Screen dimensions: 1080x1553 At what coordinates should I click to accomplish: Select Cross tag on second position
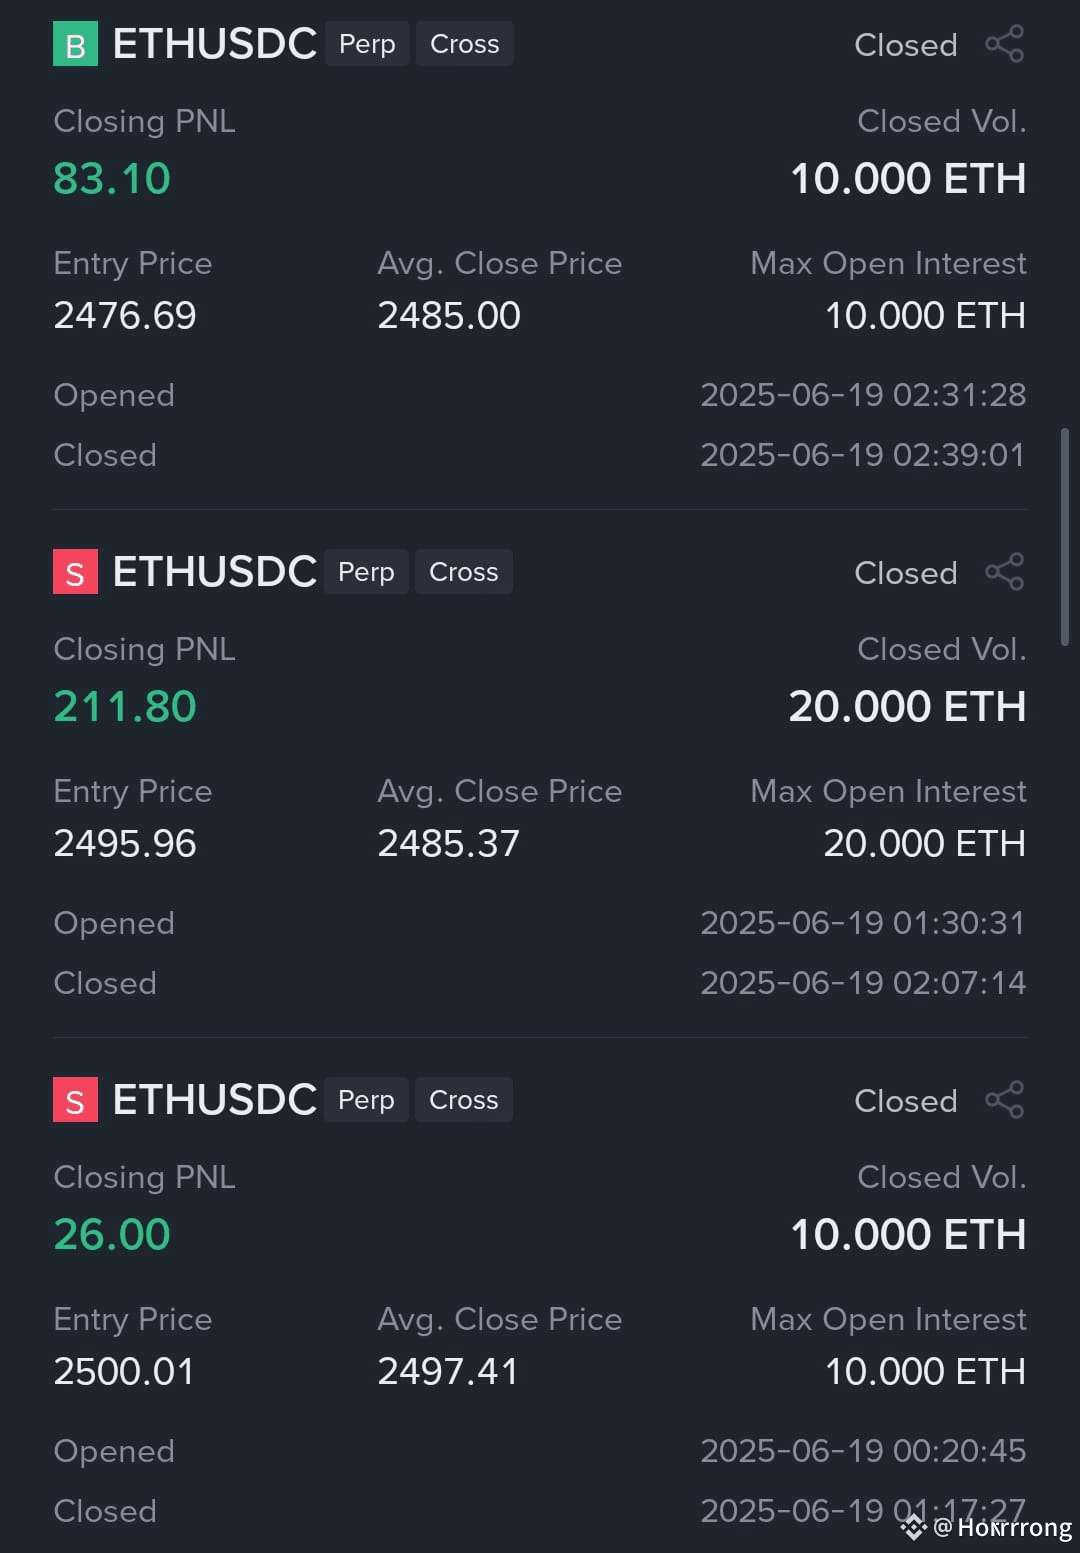(464, 572)
